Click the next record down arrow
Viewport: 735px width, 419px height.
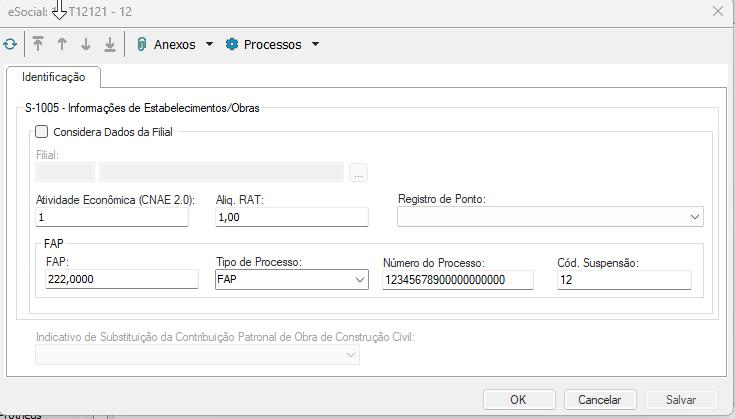(86, 44)
